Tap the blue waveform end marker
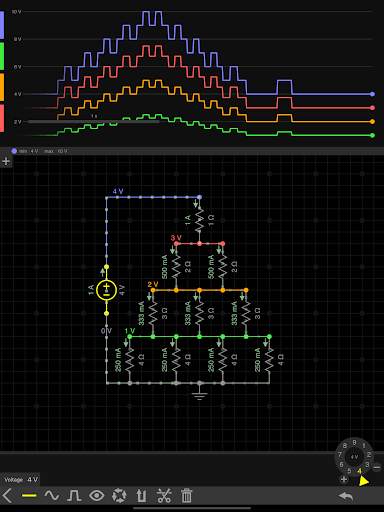 373,94
